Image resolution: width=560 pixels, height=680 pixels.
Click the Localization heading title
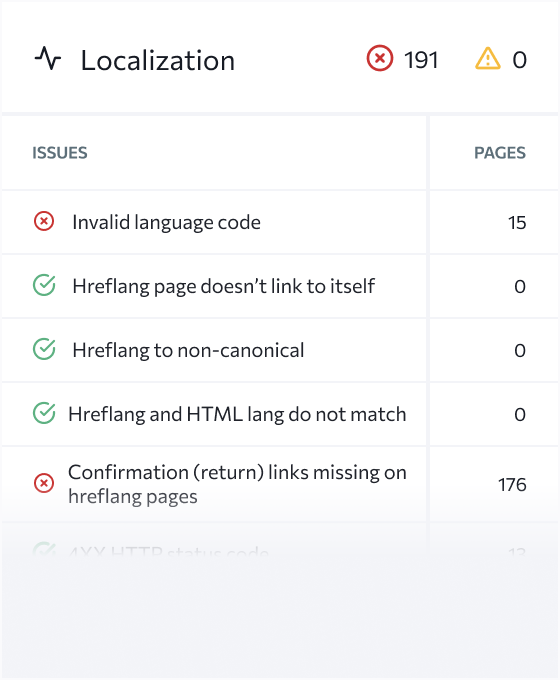pos(158,60)
